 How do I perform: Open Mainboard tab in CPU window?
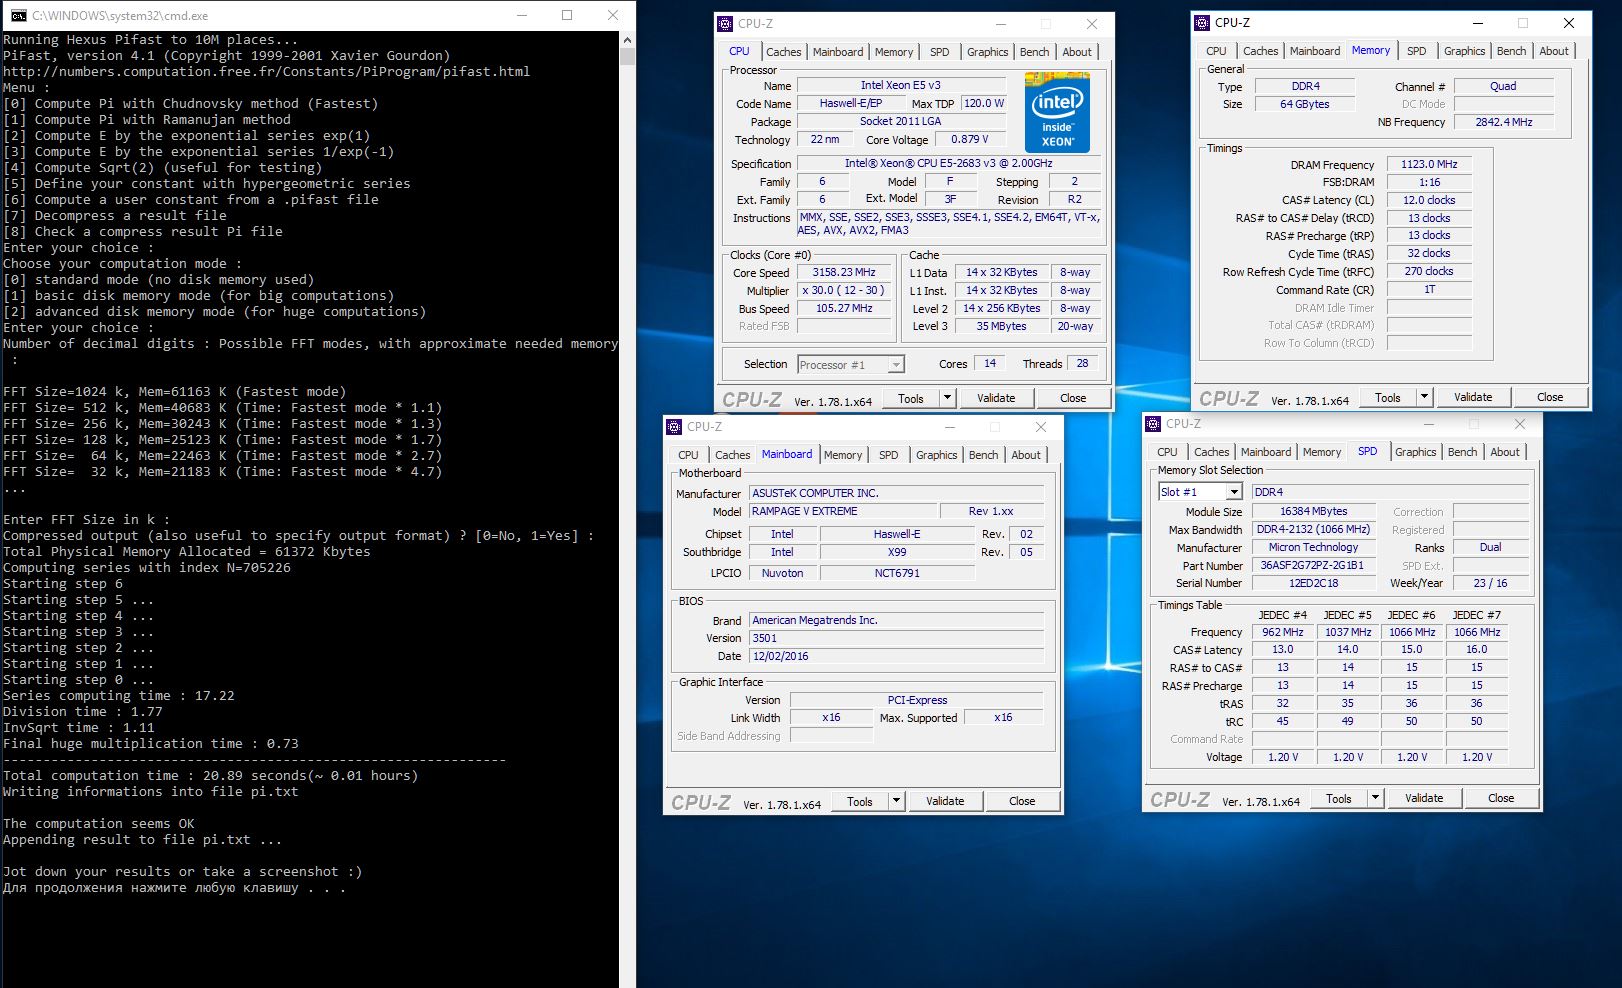pyautogui.click(x=838, y=52)
